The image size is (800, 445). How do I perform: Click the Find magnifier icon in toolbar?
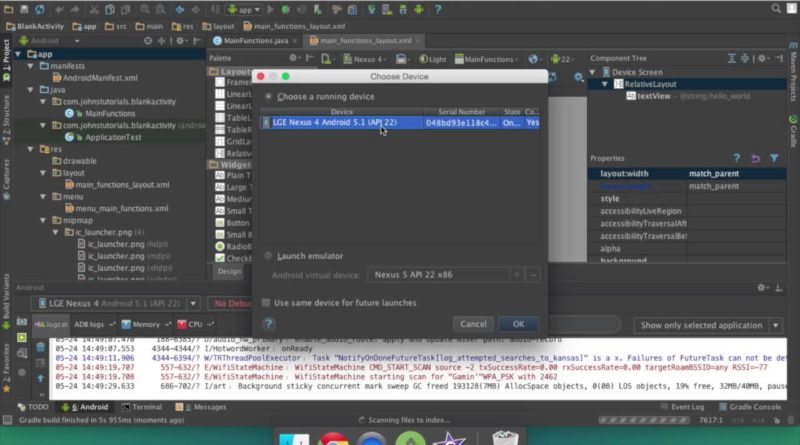145,9
